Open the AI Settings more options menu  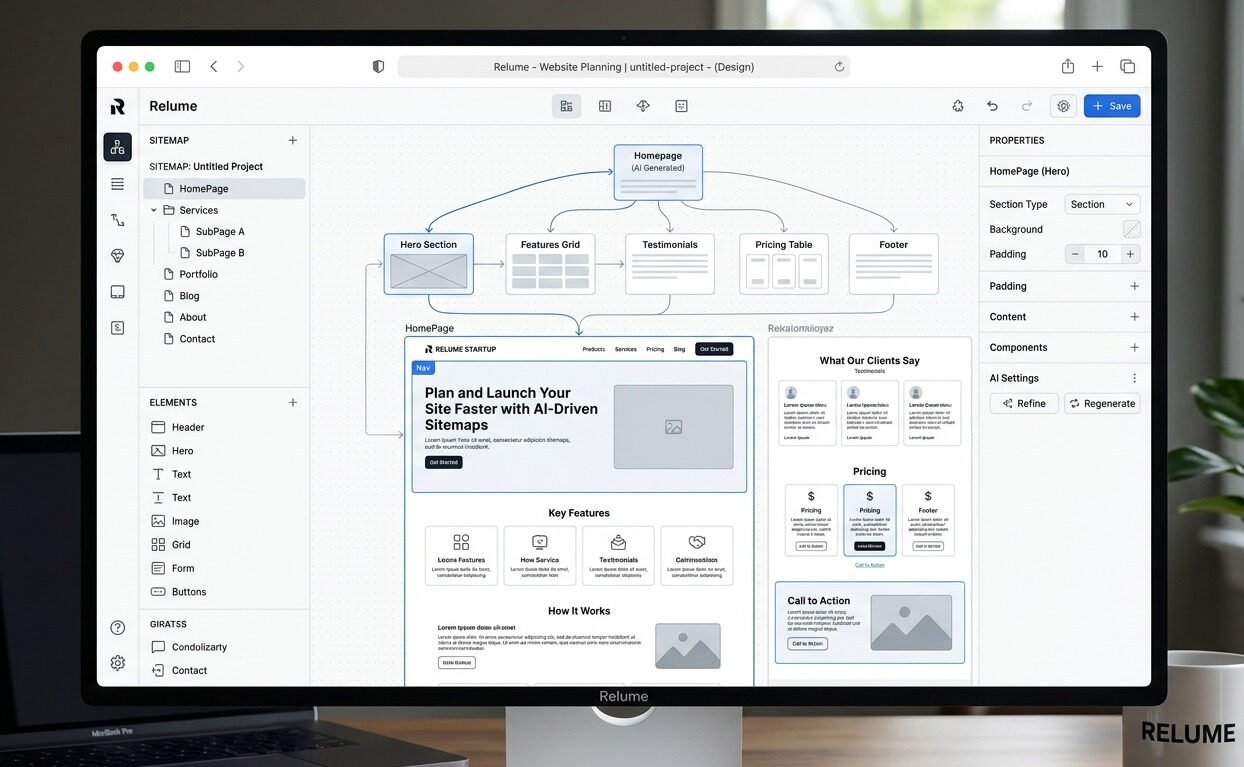pyautogui.click(x=1134, y=378)
